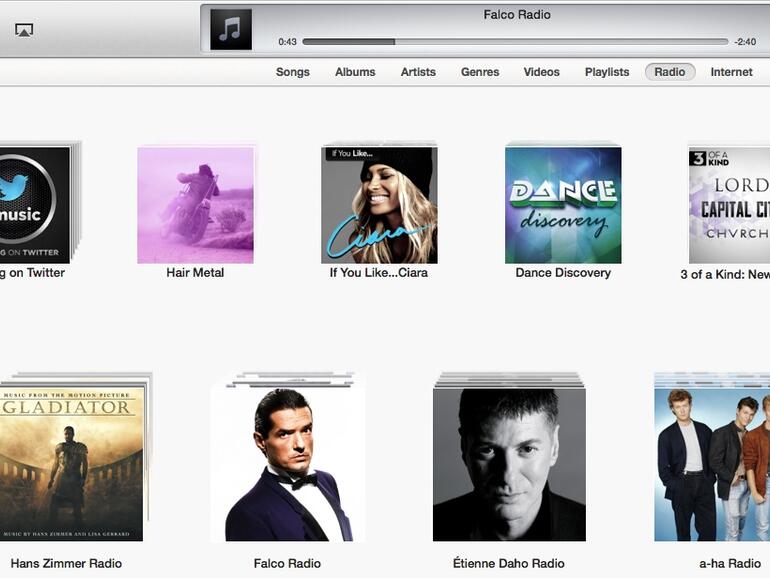Open the a-ha Radio band cover
This screenshot has height=578, width=770.
[712, 464]
